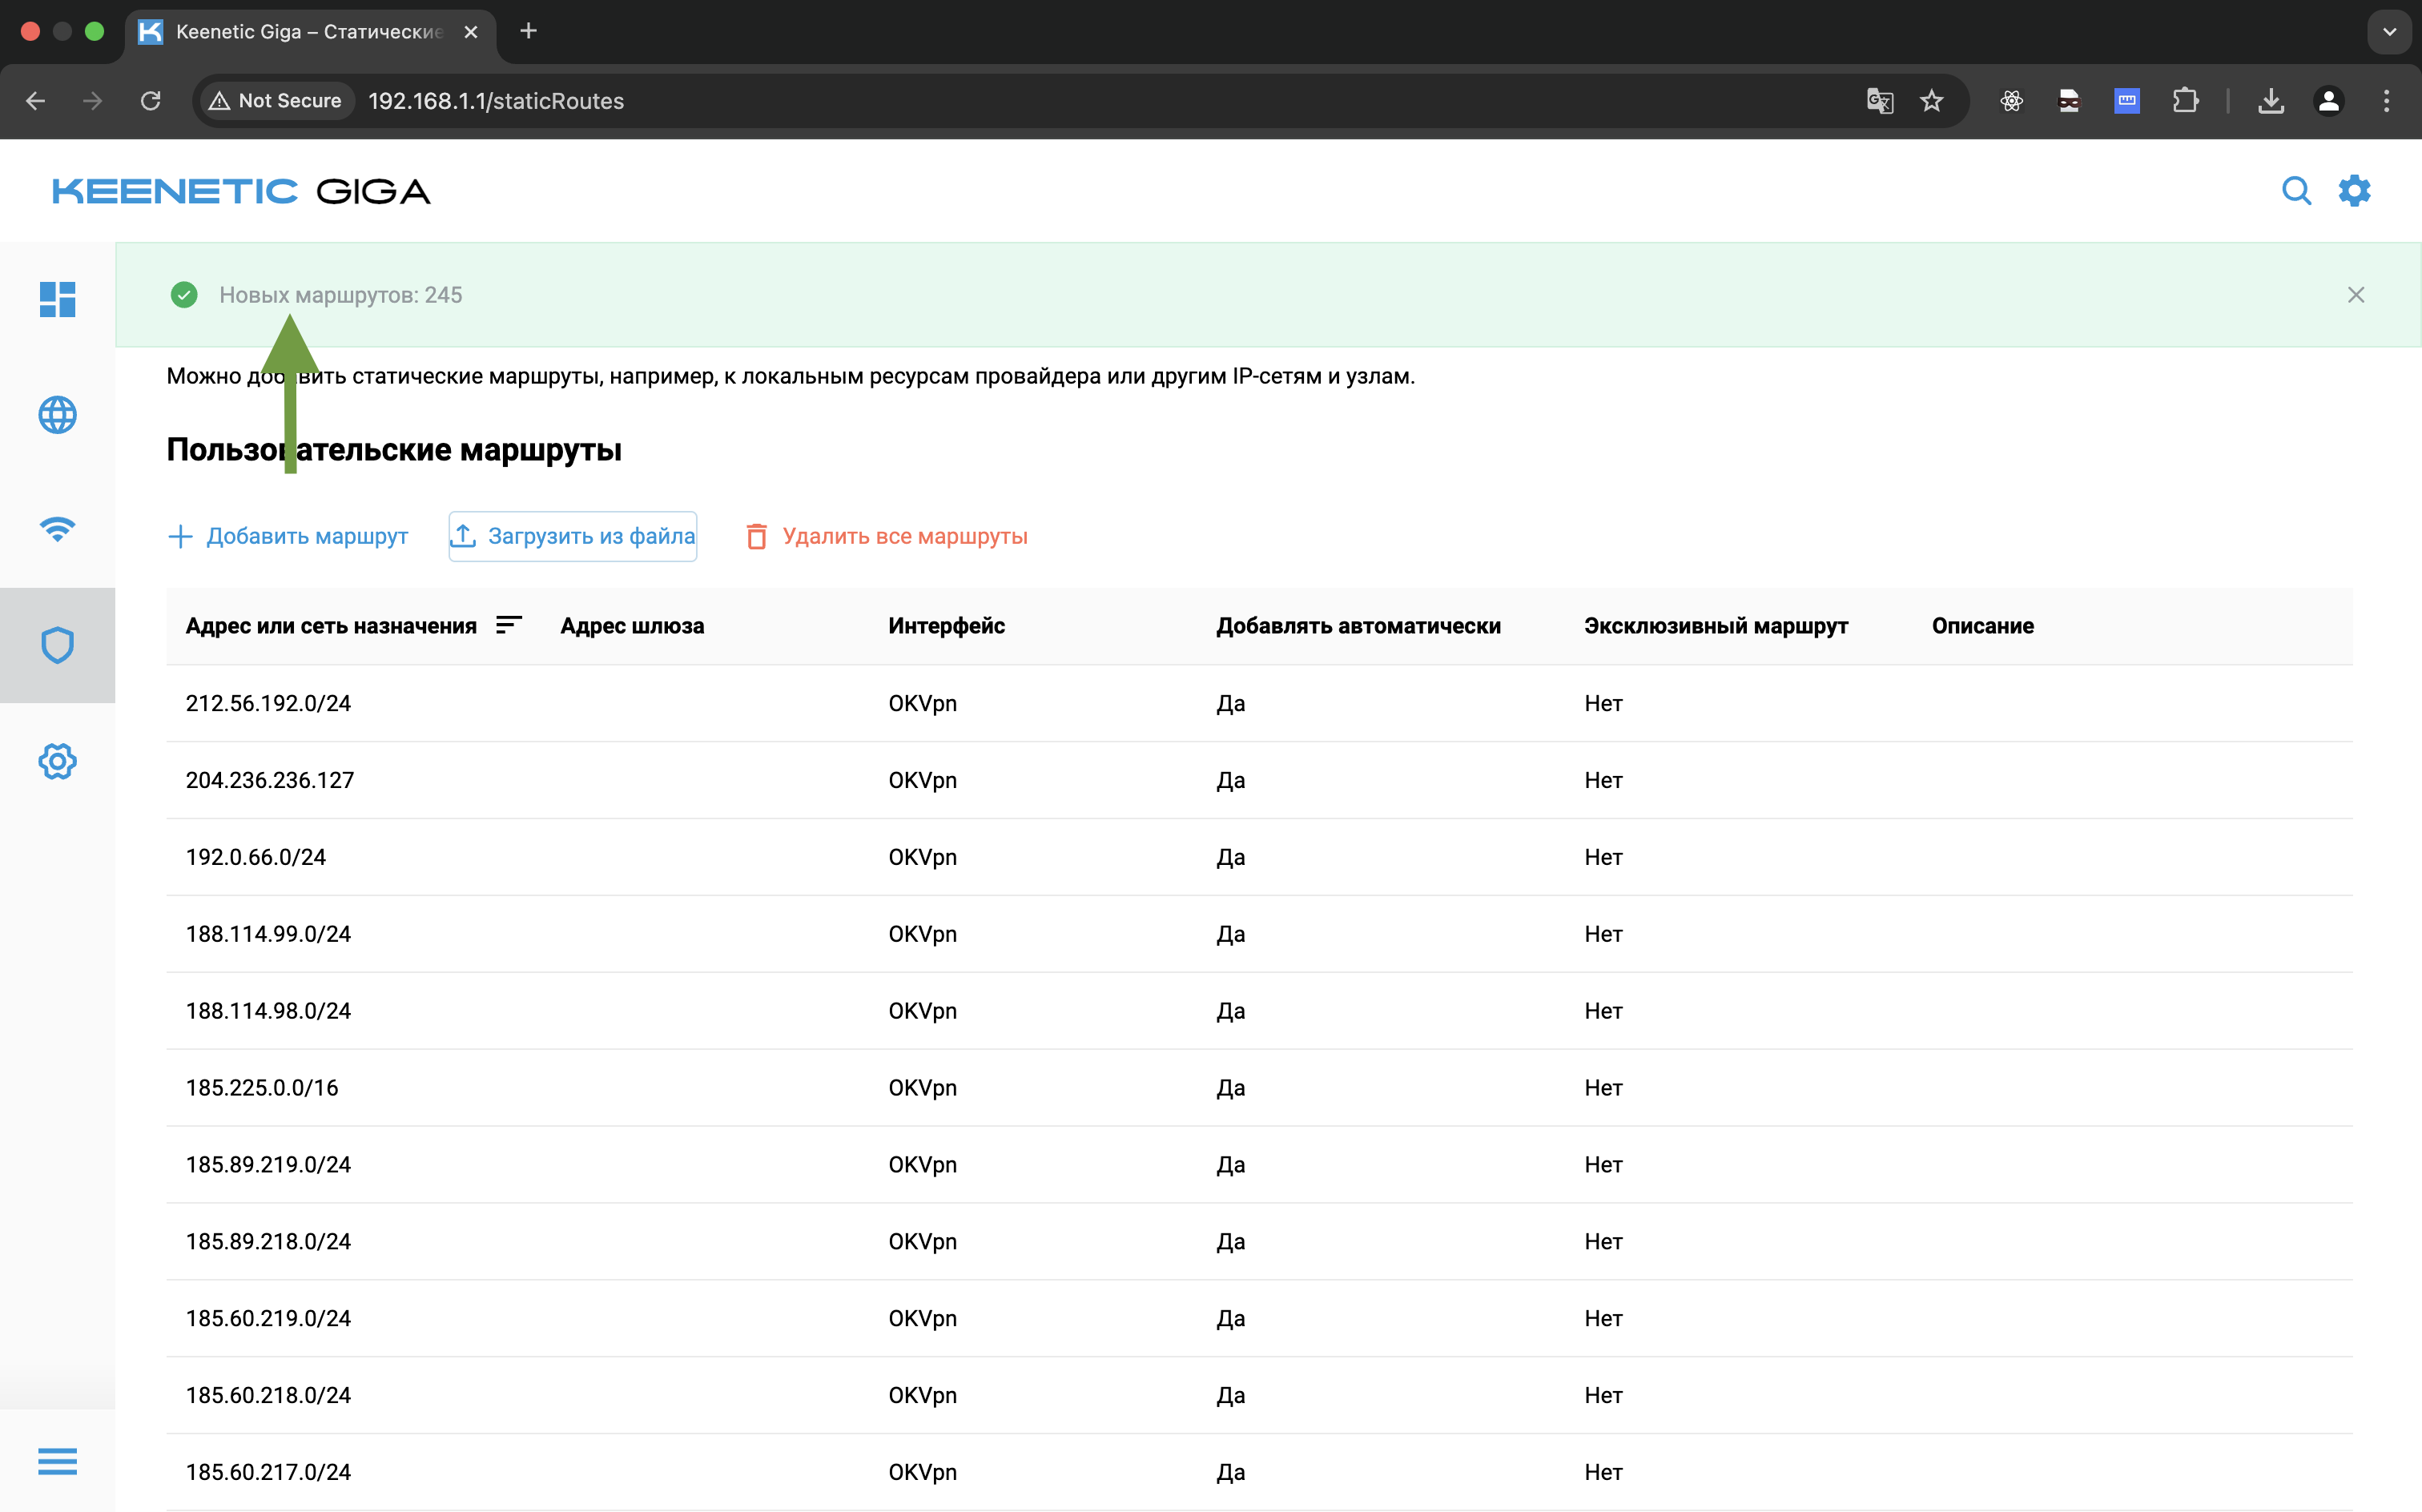Image resolution: width=2422 pixels, height=1512 pixels.
Task: Open the dashboard tiles icon in sidebar
Action: pos(57,299)
